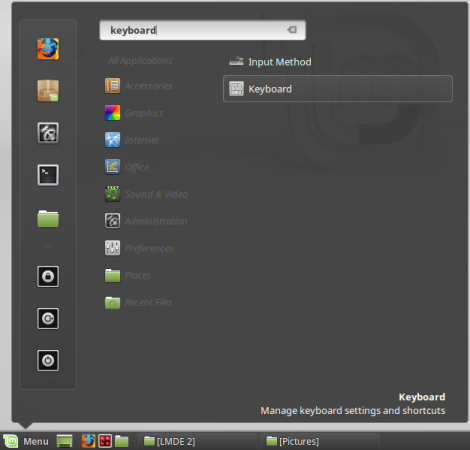
Task: Click the Graphics rainbow icon
Action: tap(113, 113)
